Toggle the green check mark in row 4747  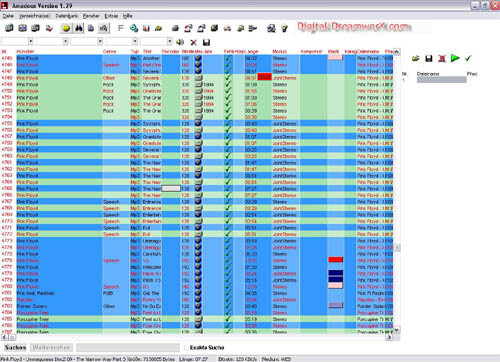[228, 71]
